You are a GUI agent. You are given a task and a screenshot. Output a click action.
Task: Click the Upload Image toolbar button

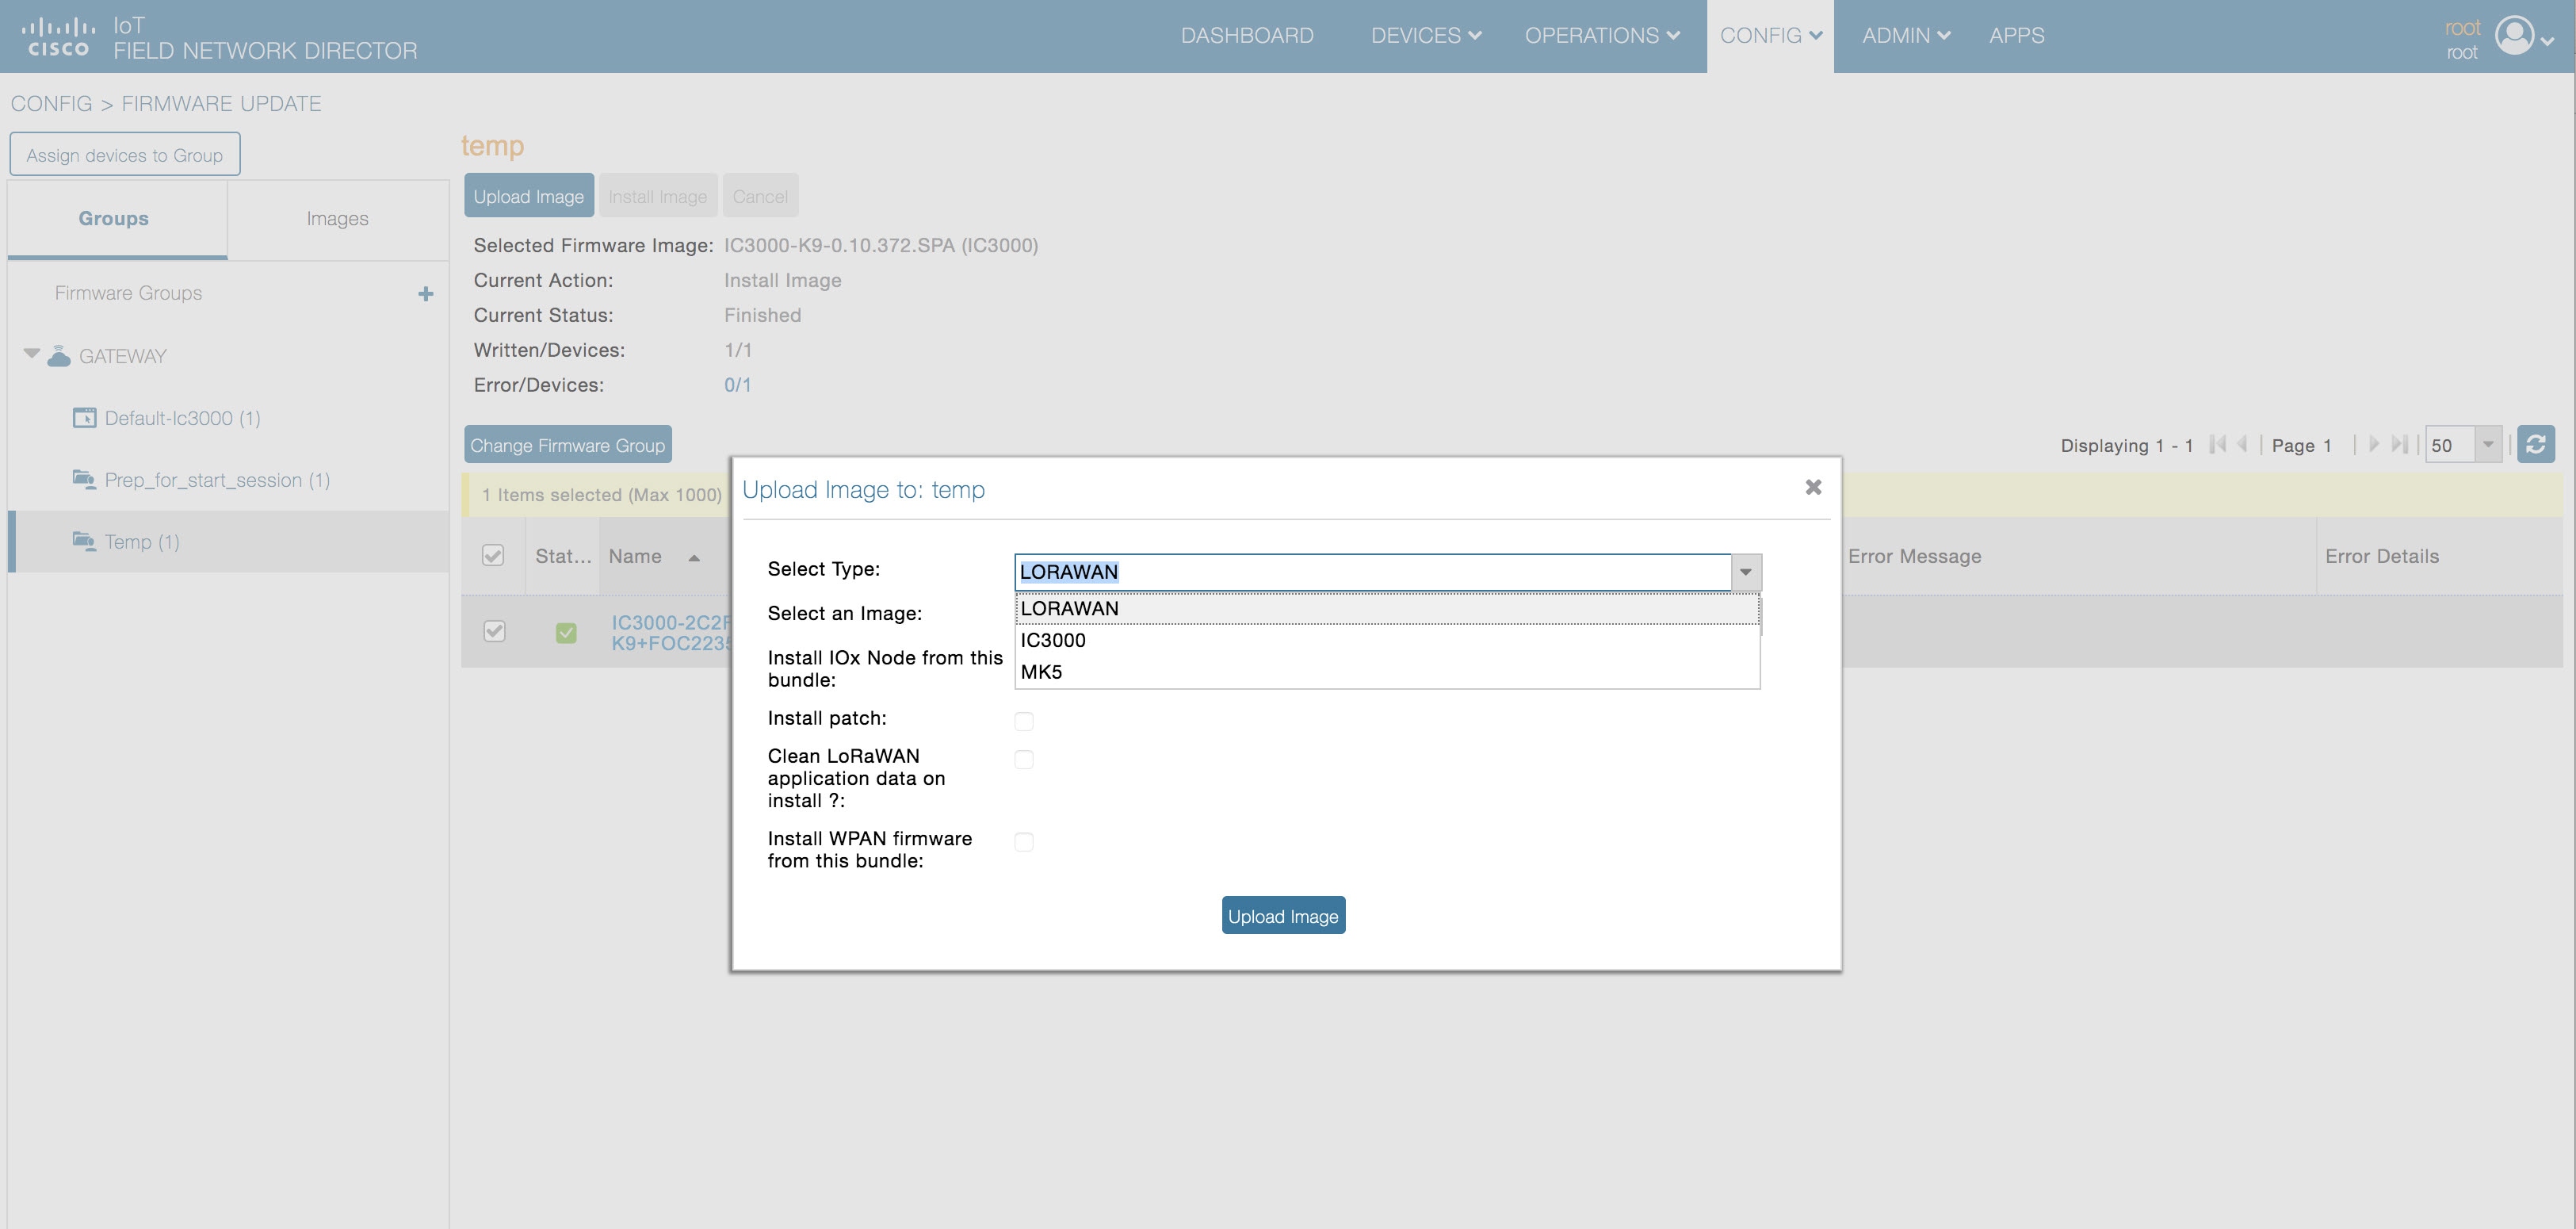tap(529, 196)
